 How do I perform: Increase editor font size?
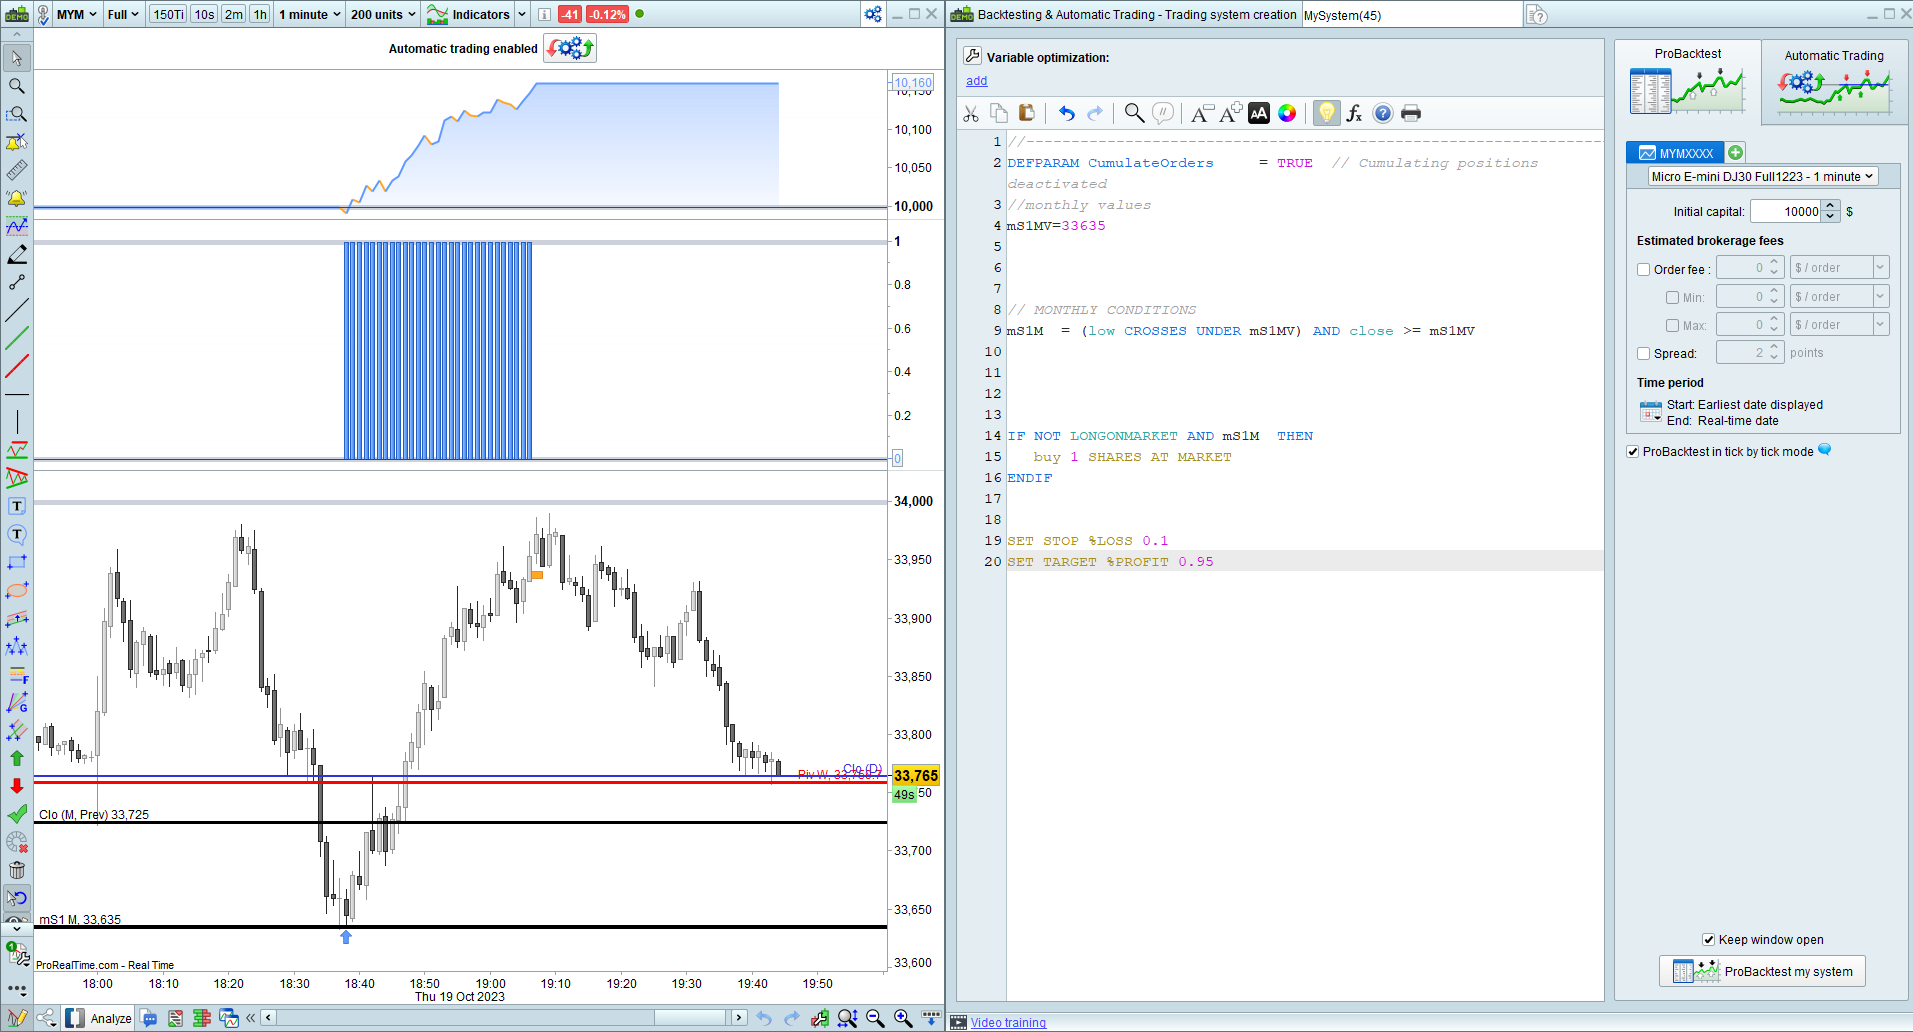point(1231,112)
